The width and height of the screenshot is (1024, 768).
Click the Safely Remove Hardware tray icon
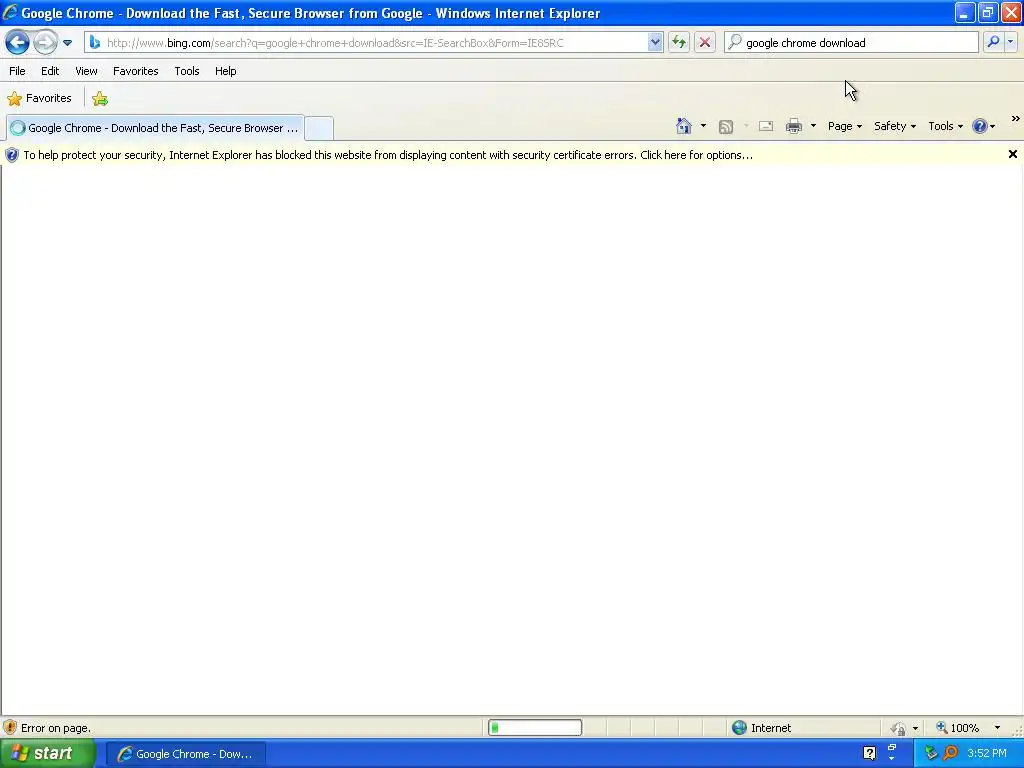tap(931, 754)
